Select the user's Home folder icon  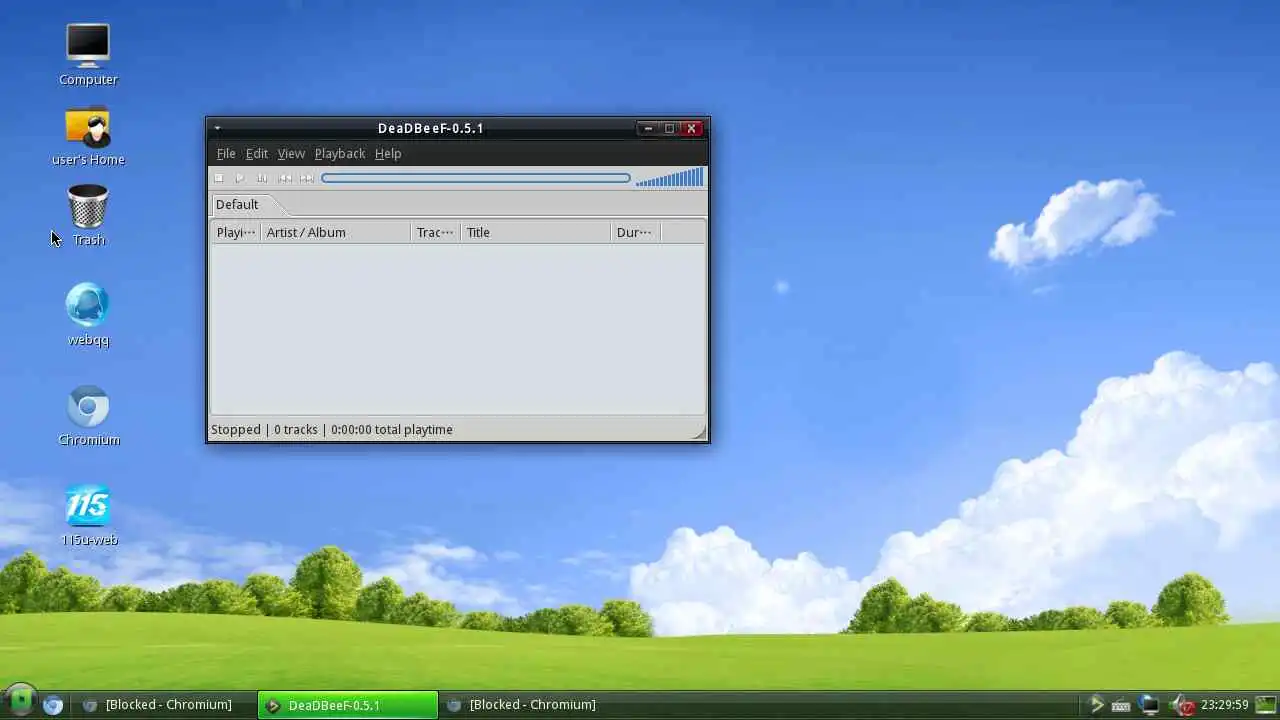point(88,136)
